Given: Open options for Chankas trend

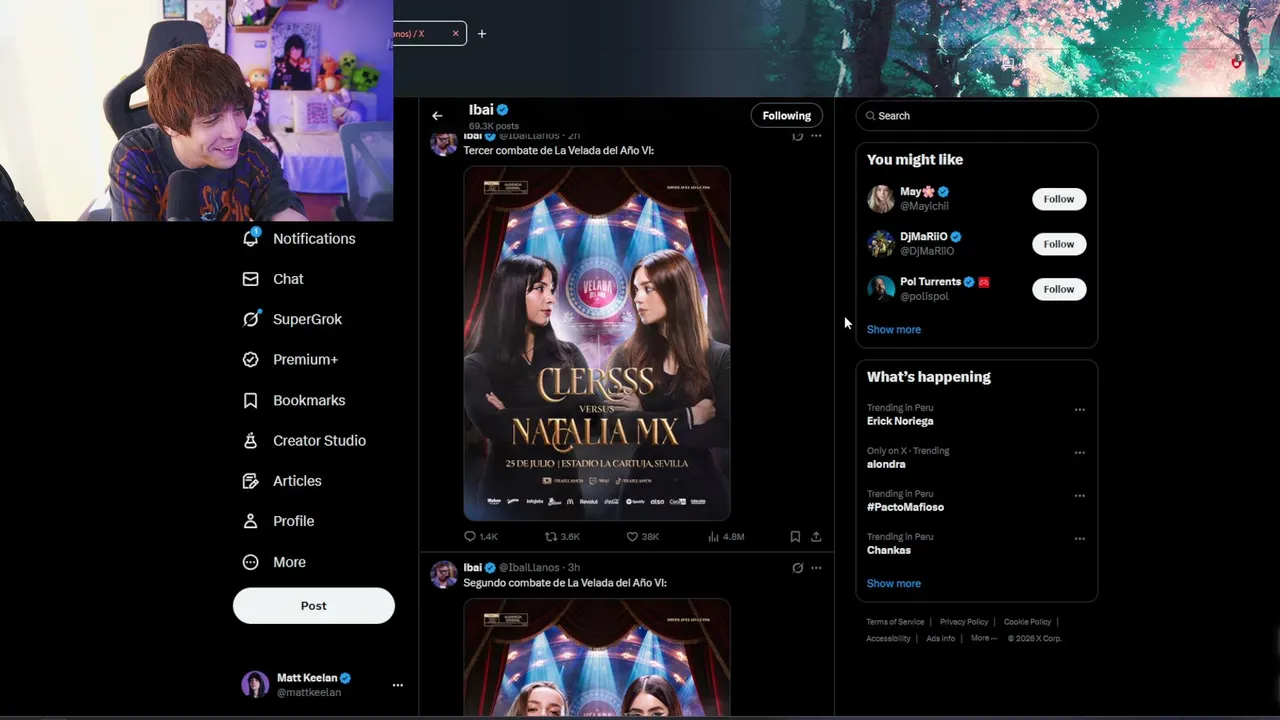Looking at the screenshot, I should pyautogui.click(x=1079, y=539).
